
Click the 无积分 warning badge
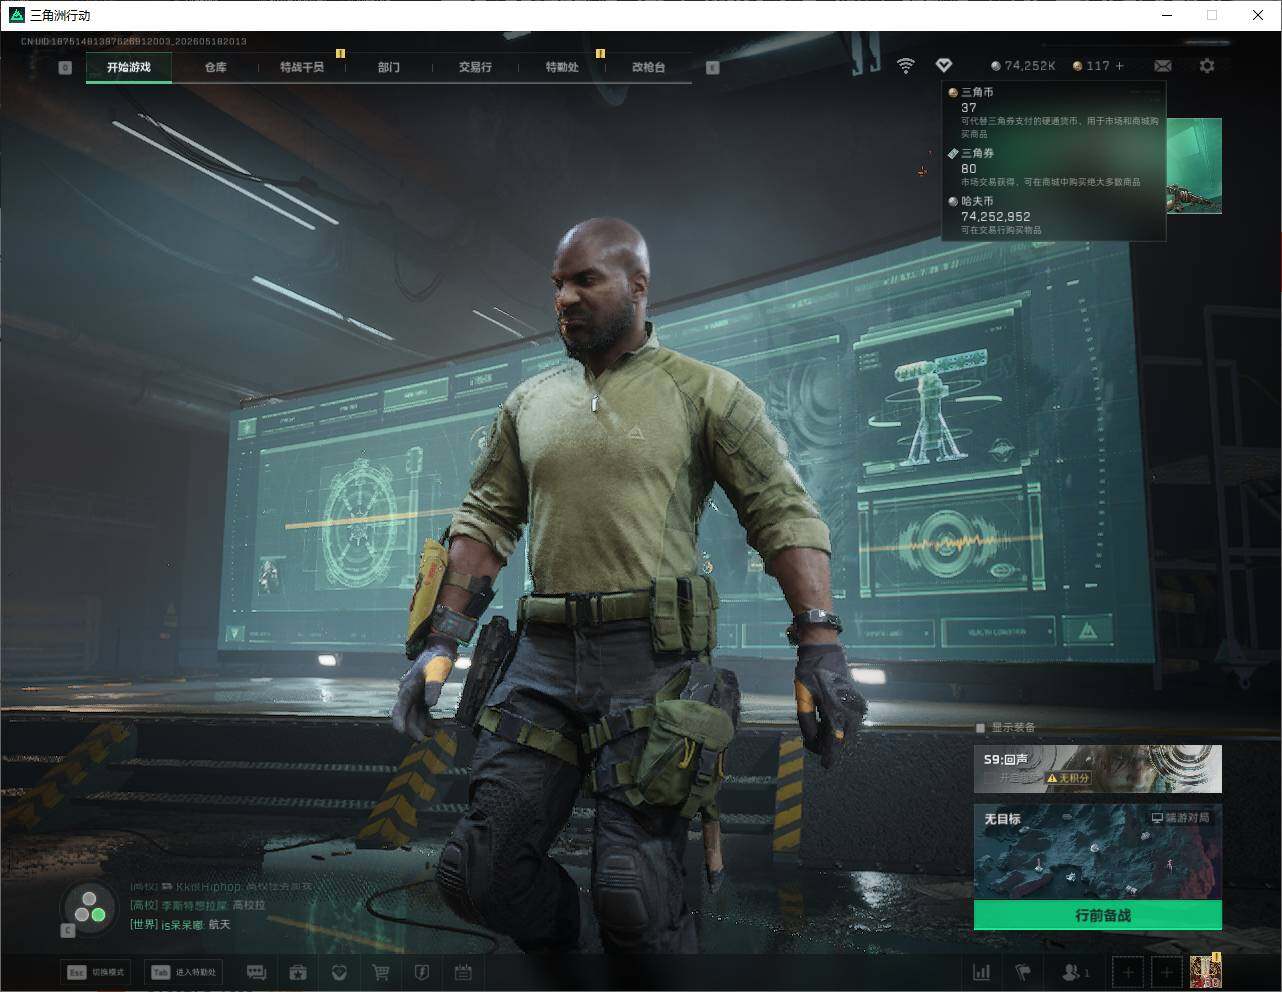(1068, 778)
